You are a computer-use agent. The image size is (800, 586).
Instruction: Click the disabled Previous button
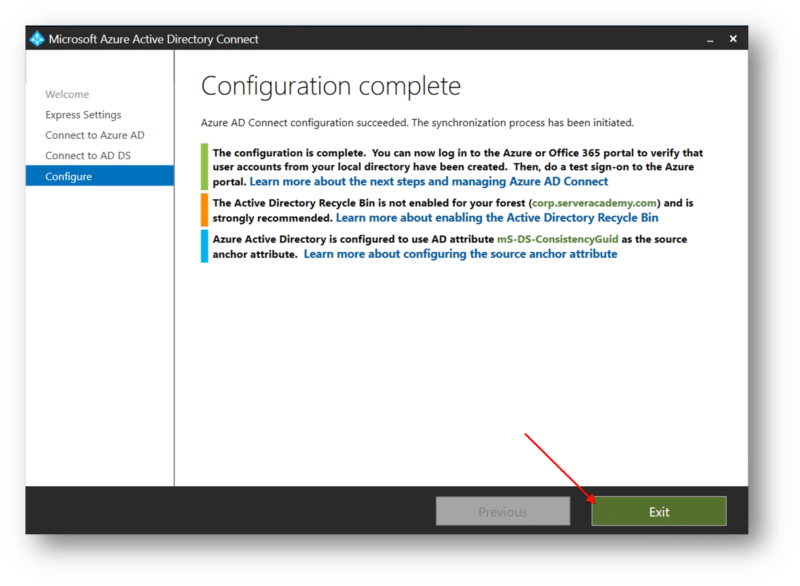(x=502, y=511)
